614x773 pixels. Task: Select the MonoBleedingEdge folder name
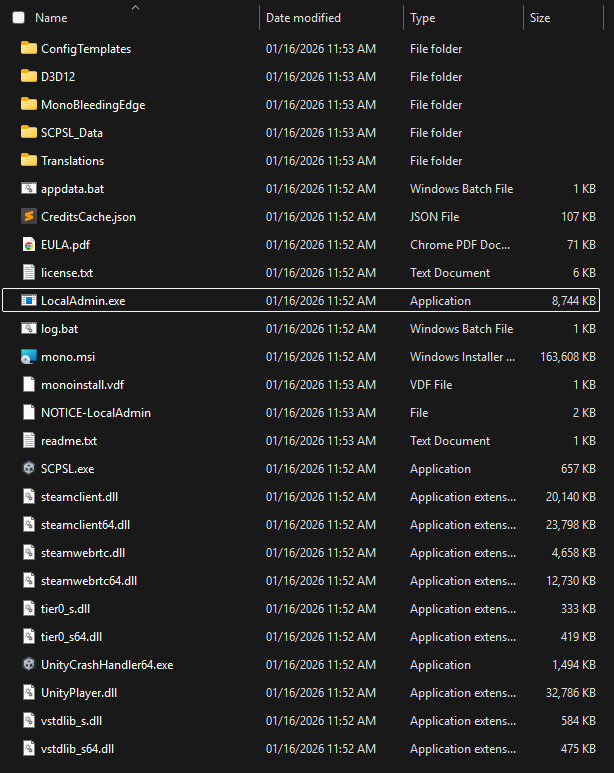tap(93, 105)
